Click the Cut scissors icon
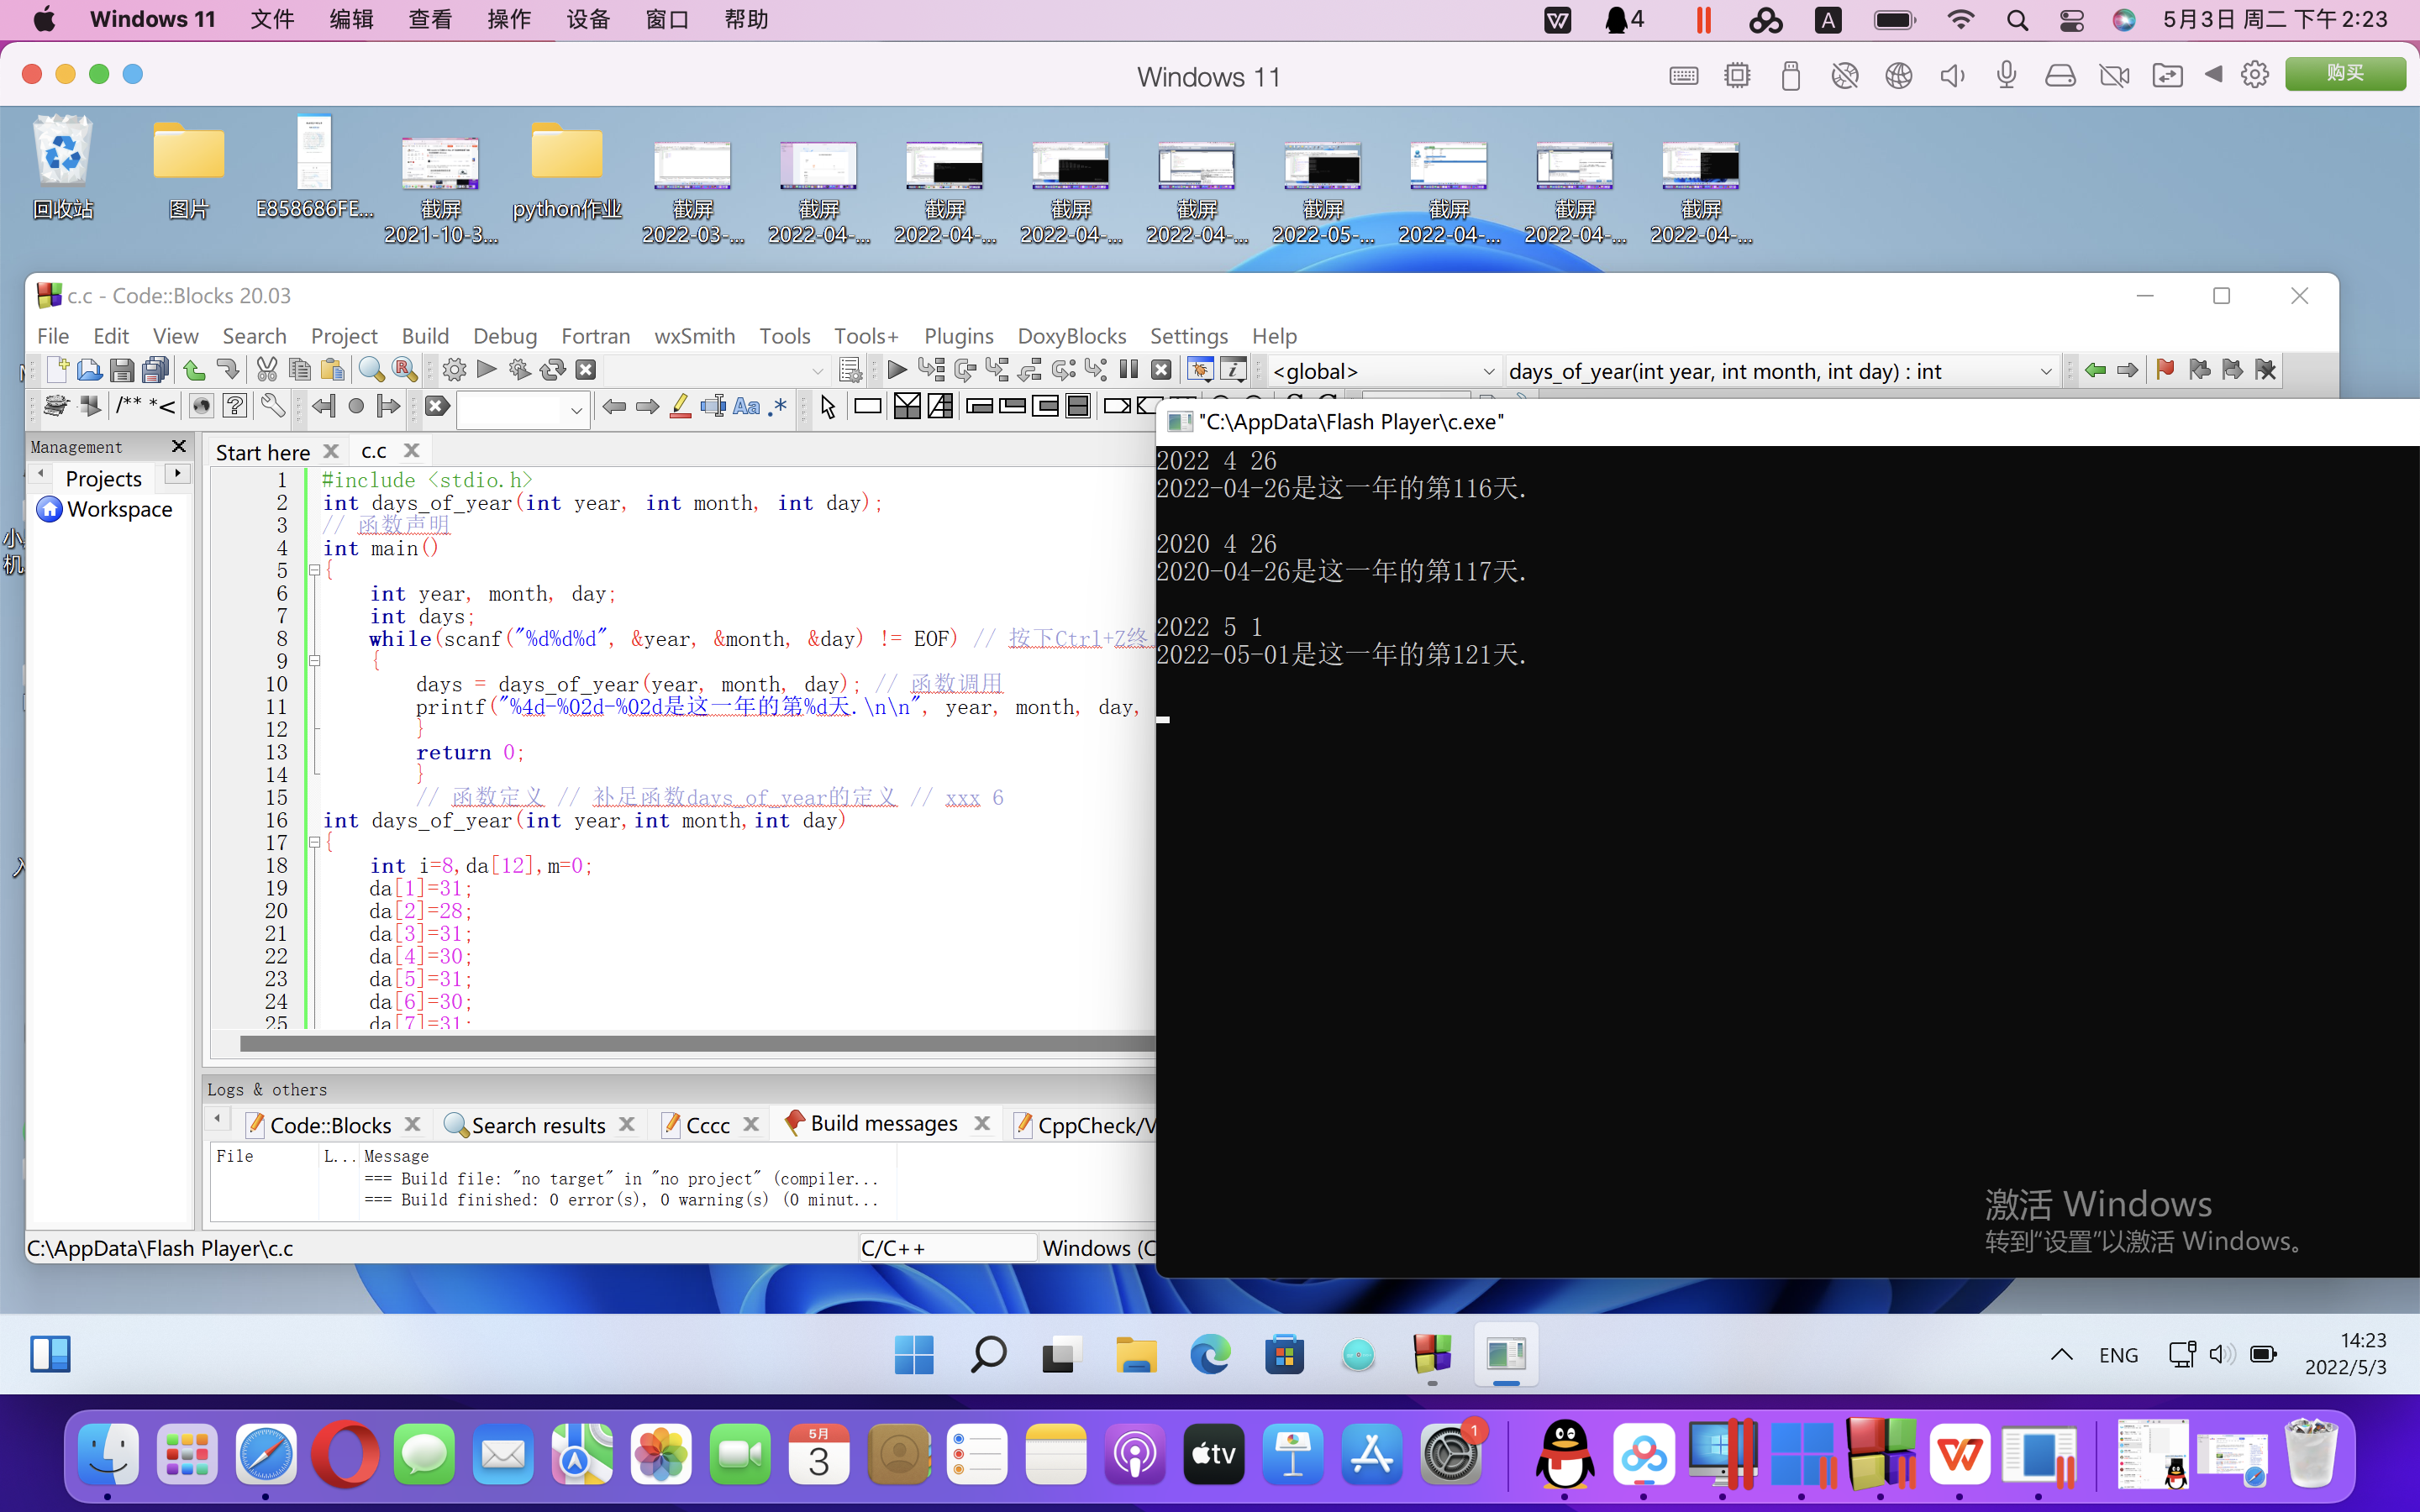2420x1512 pixels. click(x=266, y=370)
